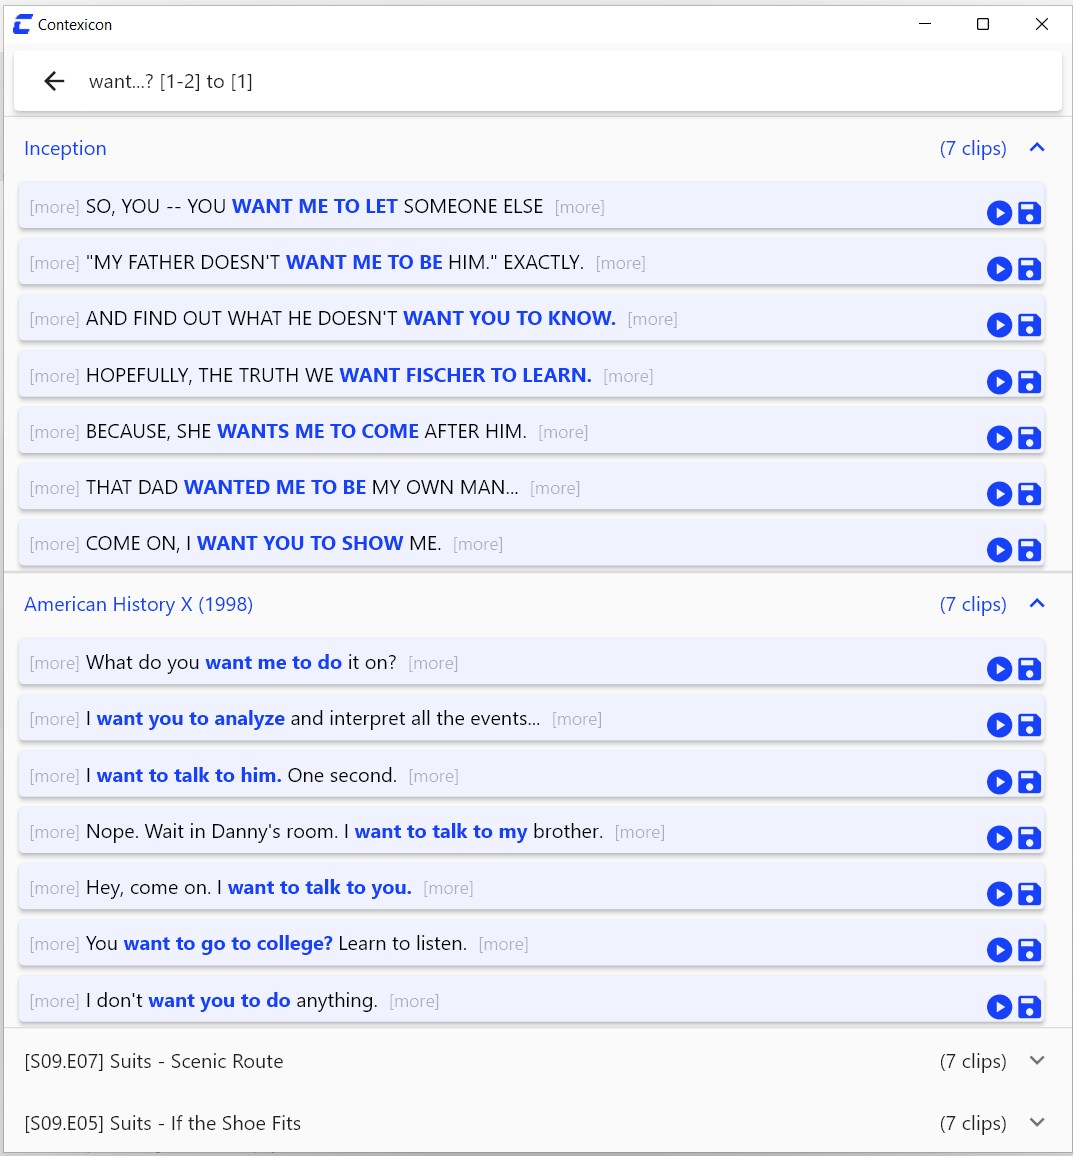
Task: Play the 'WANT YOU TO KNOW' clip
Action: tap(999, 325)
